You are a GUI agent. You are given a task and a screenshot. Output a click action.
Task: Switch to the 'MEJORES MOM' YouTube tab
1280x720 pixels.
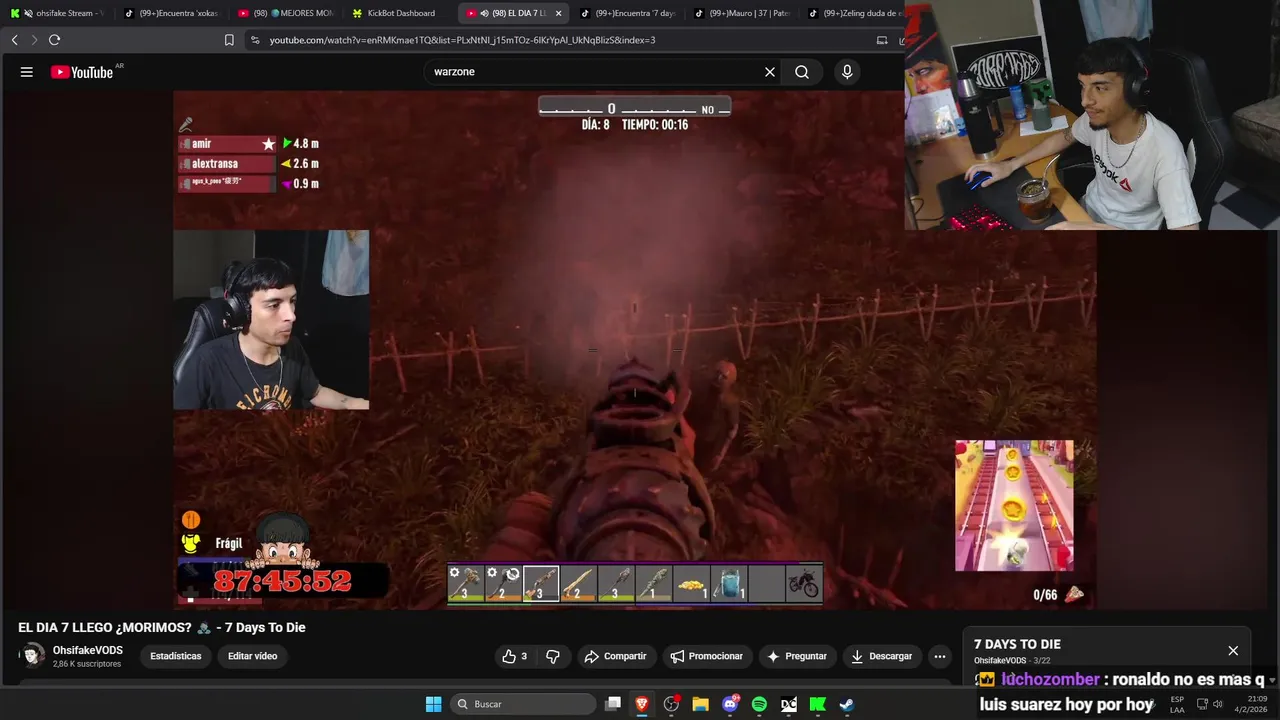point(286,13)
